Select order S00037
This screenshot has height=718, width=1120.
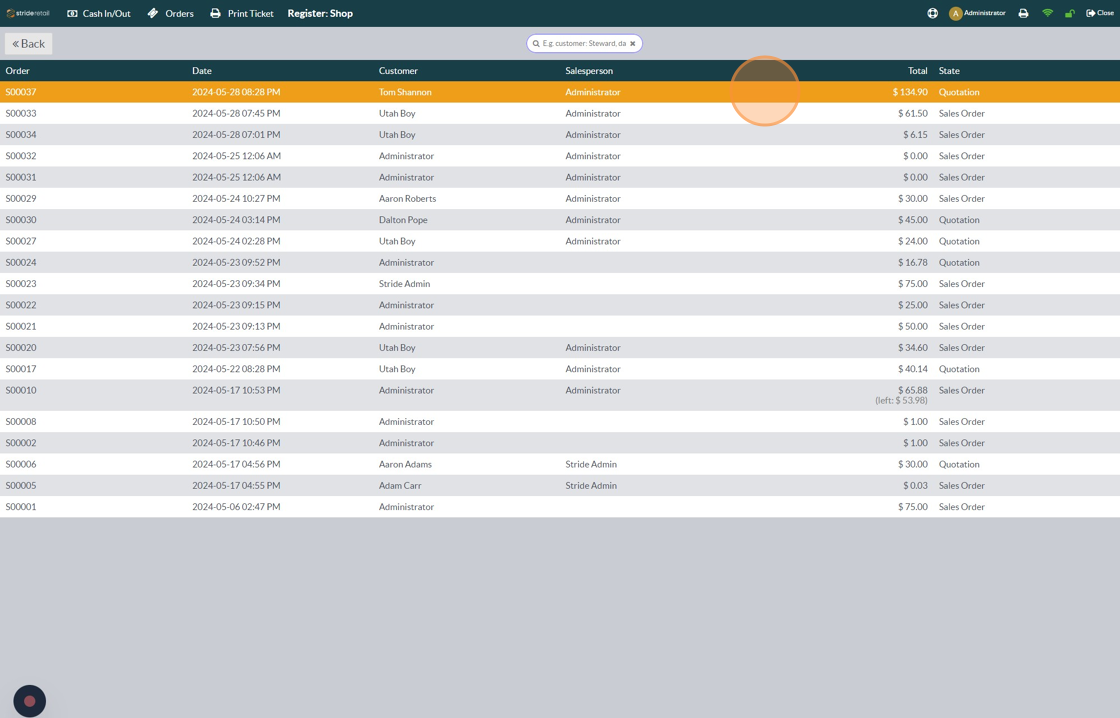tap(560, 92)
